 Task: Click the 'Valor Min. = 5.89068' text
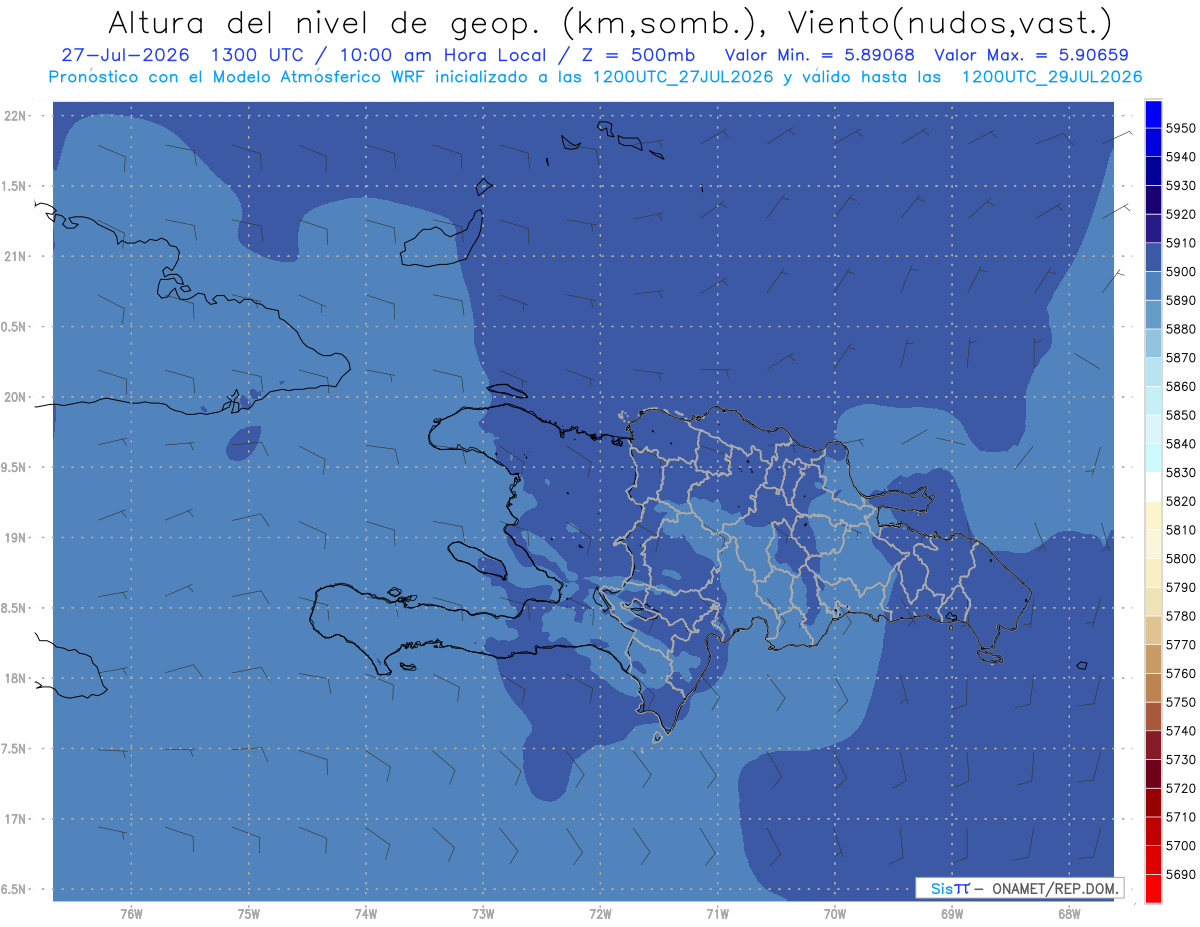coord(819,55)
